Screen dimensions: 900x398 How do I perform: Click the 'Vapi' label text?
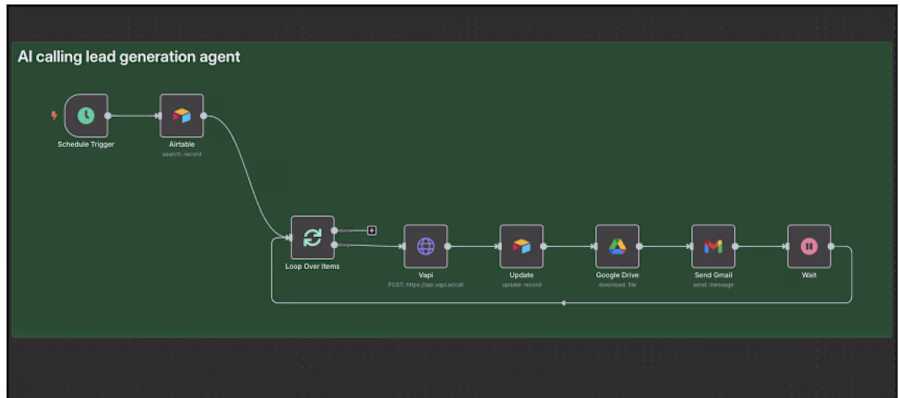click(x=425, y=275)
